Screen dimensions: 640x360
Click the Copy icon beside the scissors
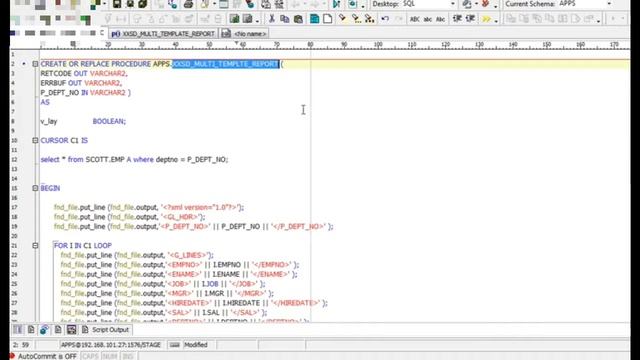(284, 19)
